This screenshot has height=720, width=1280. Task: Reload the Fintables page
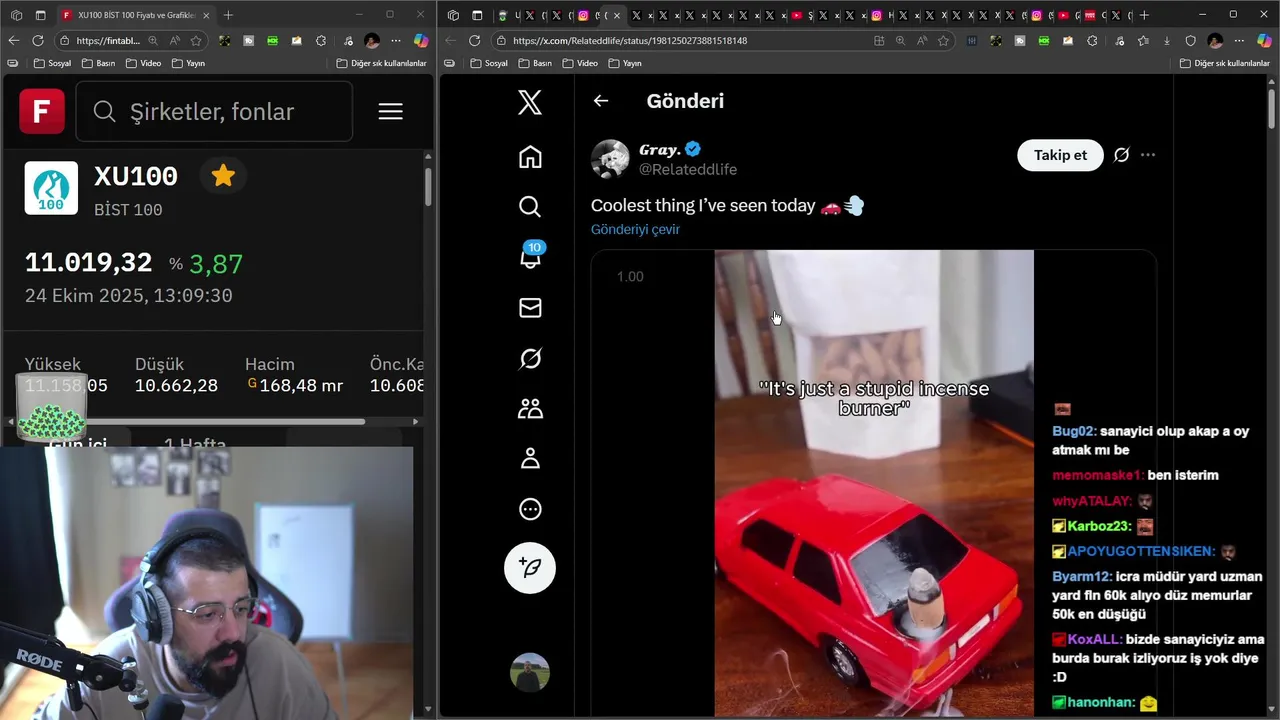coord(38,41)
